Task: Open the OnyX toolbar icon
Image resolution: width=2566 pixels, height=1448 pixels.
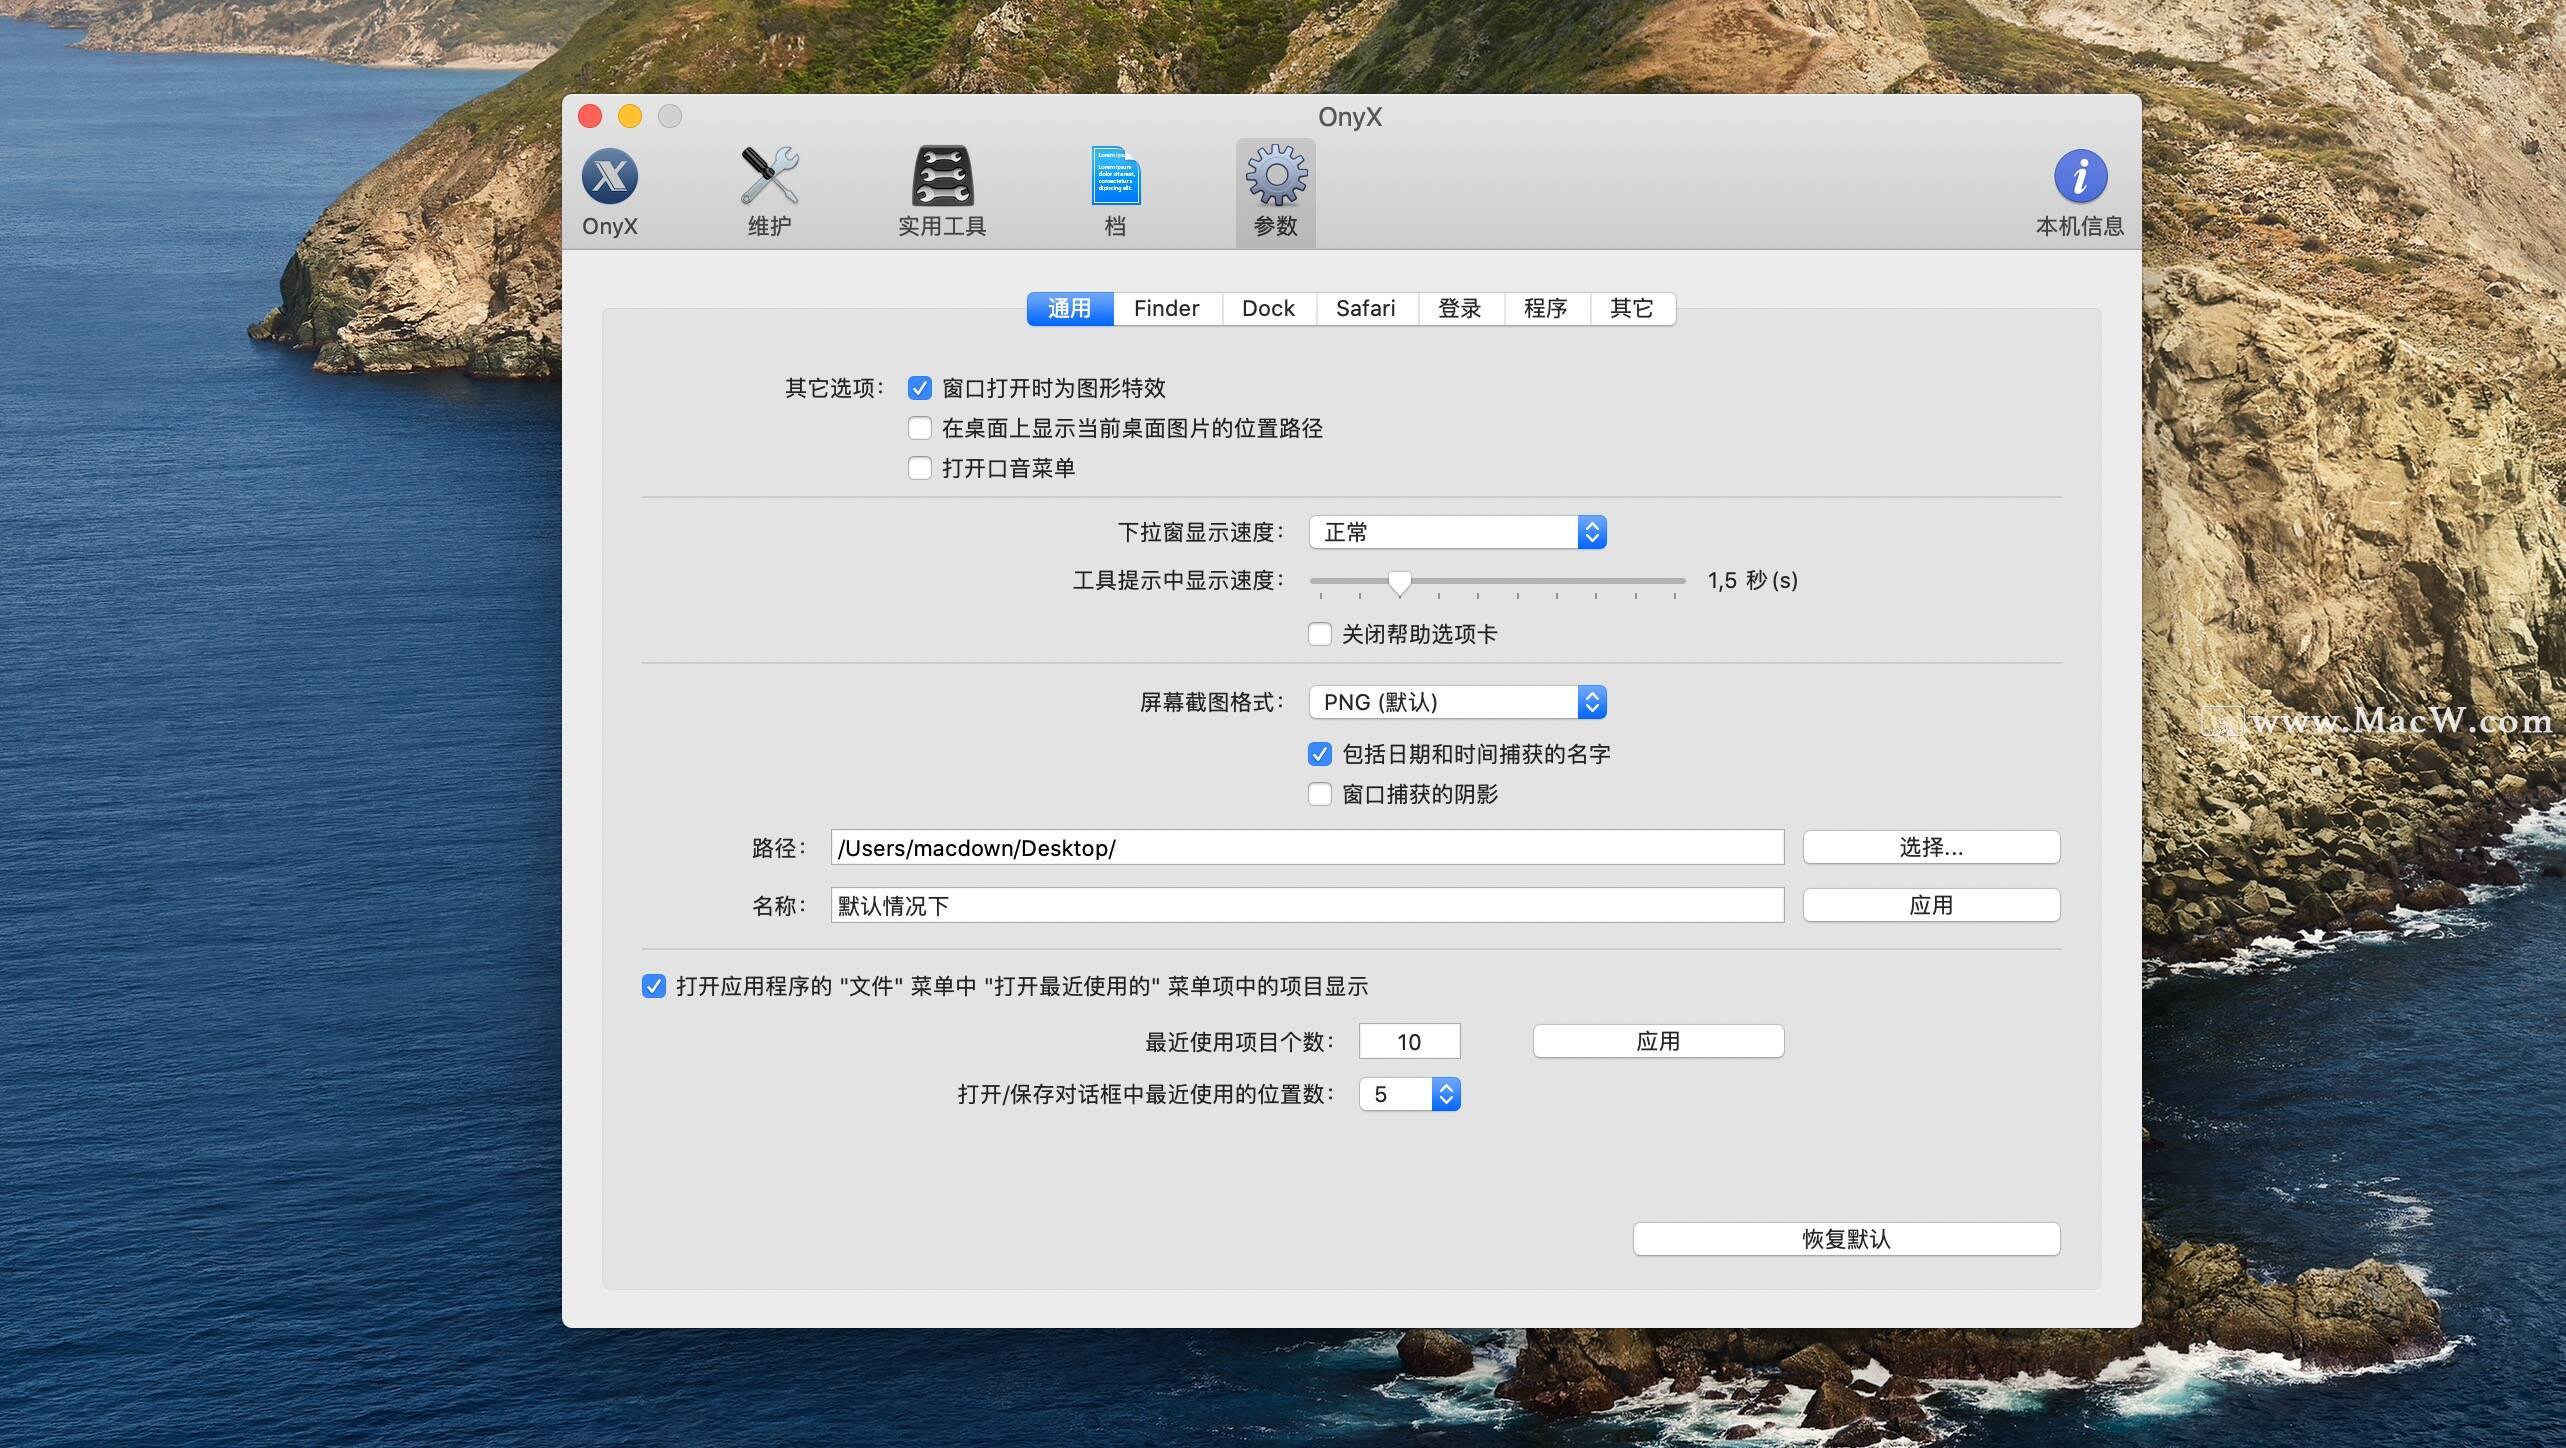Action: click(610, 192)
